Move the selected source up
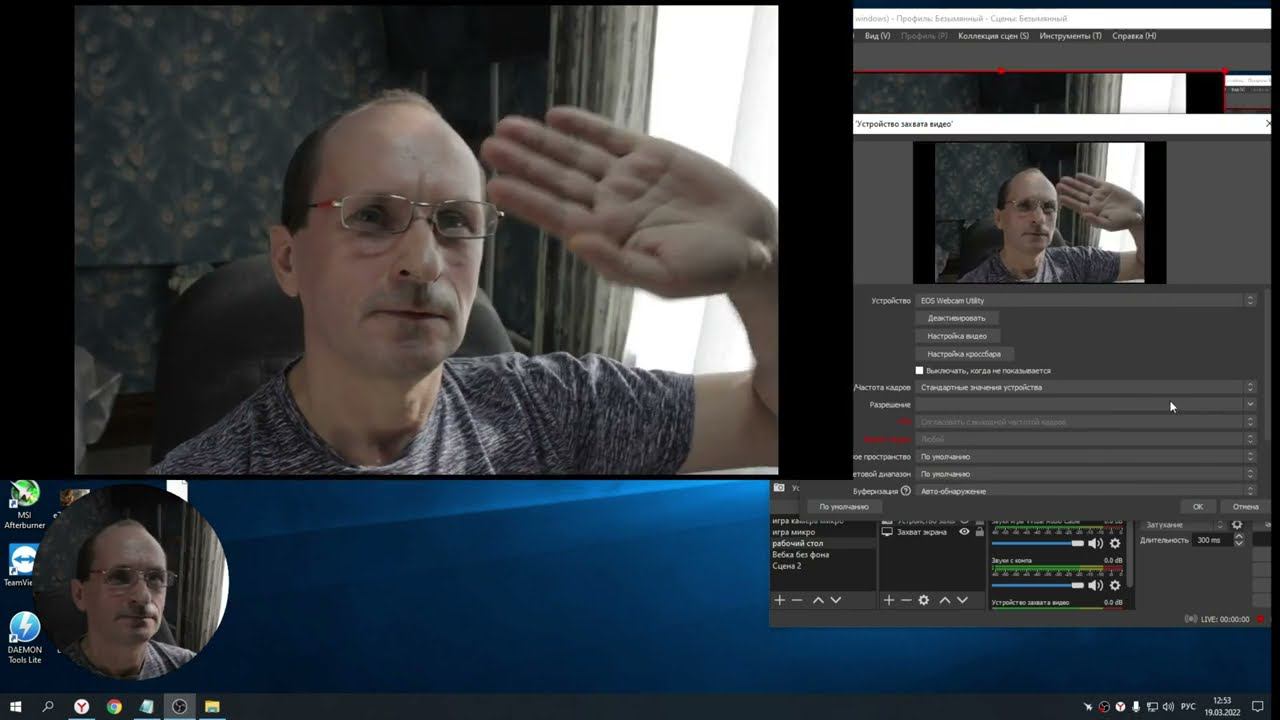 pyautogui.click(x=944, y=600)
